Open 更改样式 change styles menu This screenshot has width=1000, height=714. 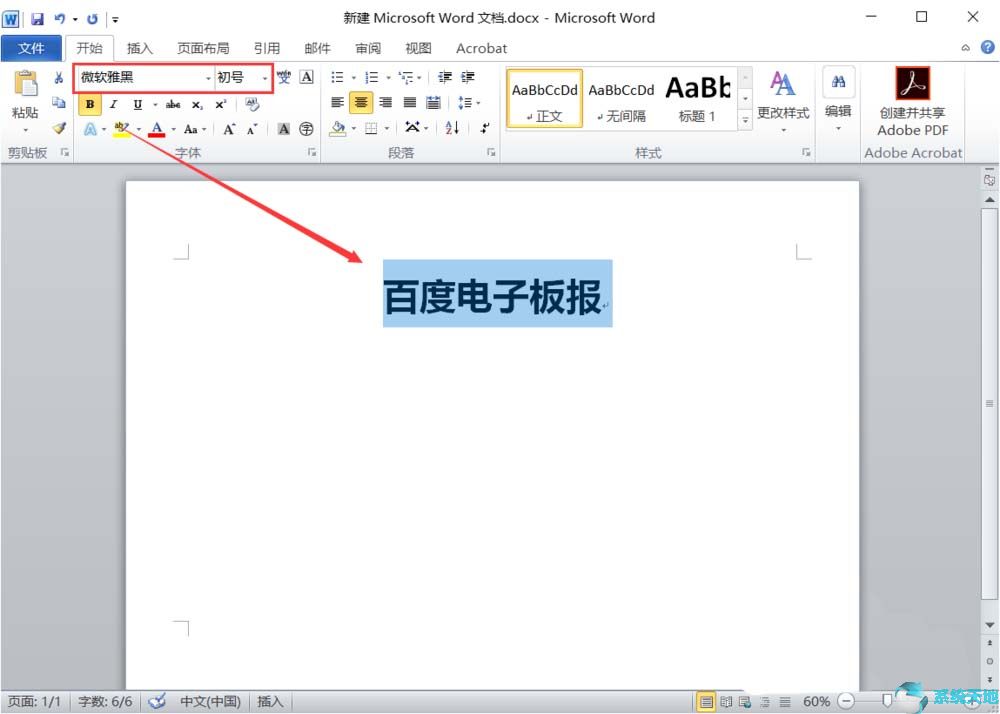[783, 101]
